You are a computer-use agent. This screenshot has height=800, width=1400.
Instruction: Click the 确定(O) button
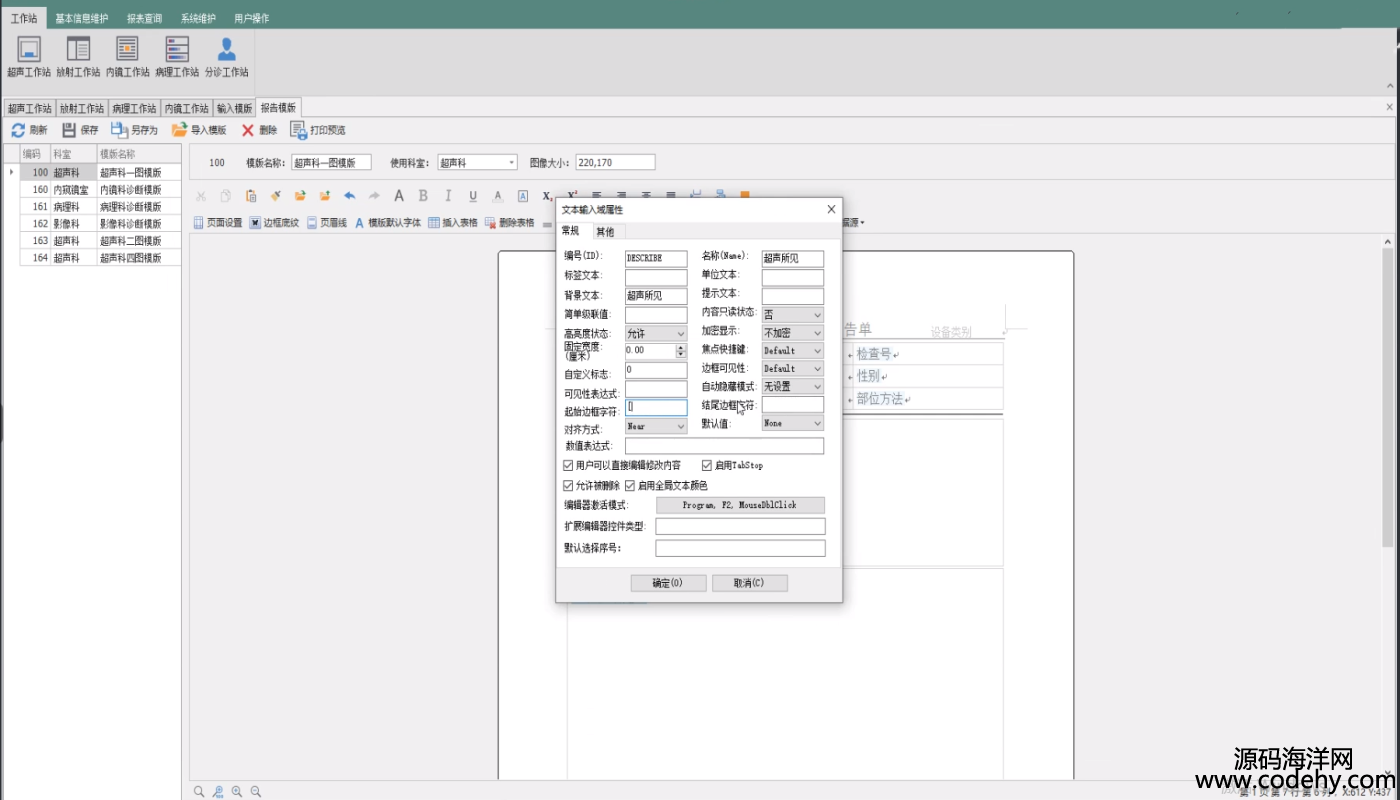pyautogui.click(x=668, y=583)
